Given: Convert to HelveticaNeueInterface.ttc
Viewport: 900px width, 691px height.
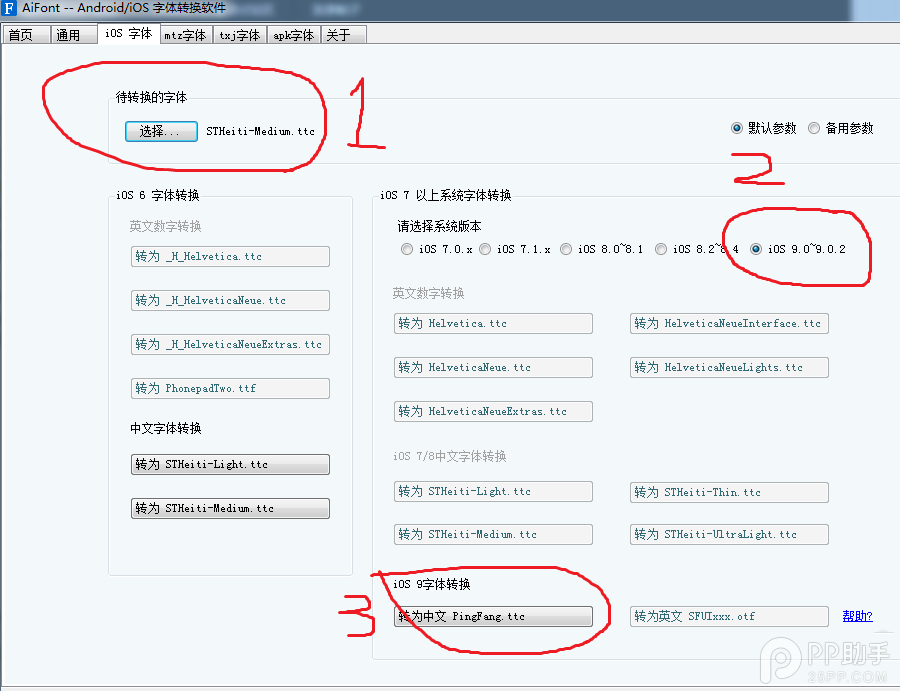Looking at the screenshot, I should pyautogui.click(x=728, y=323).
